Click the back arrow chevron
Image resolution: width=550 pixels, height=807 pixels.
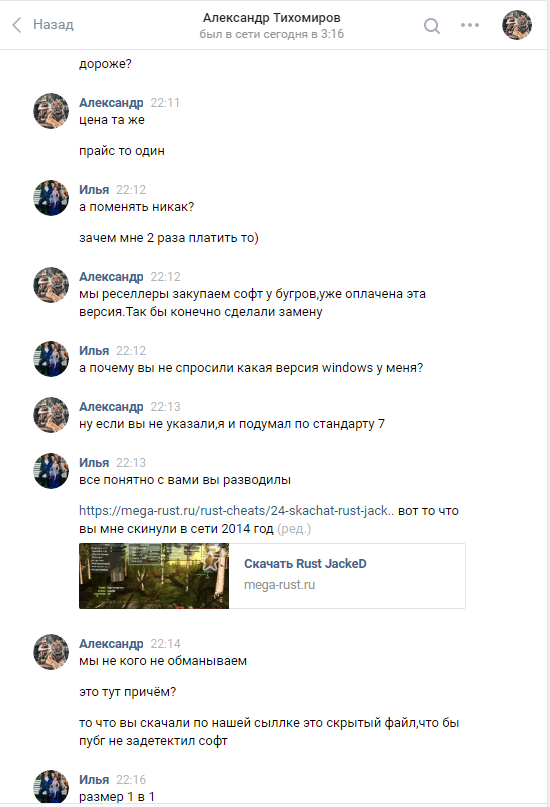(x=17, y=25)
